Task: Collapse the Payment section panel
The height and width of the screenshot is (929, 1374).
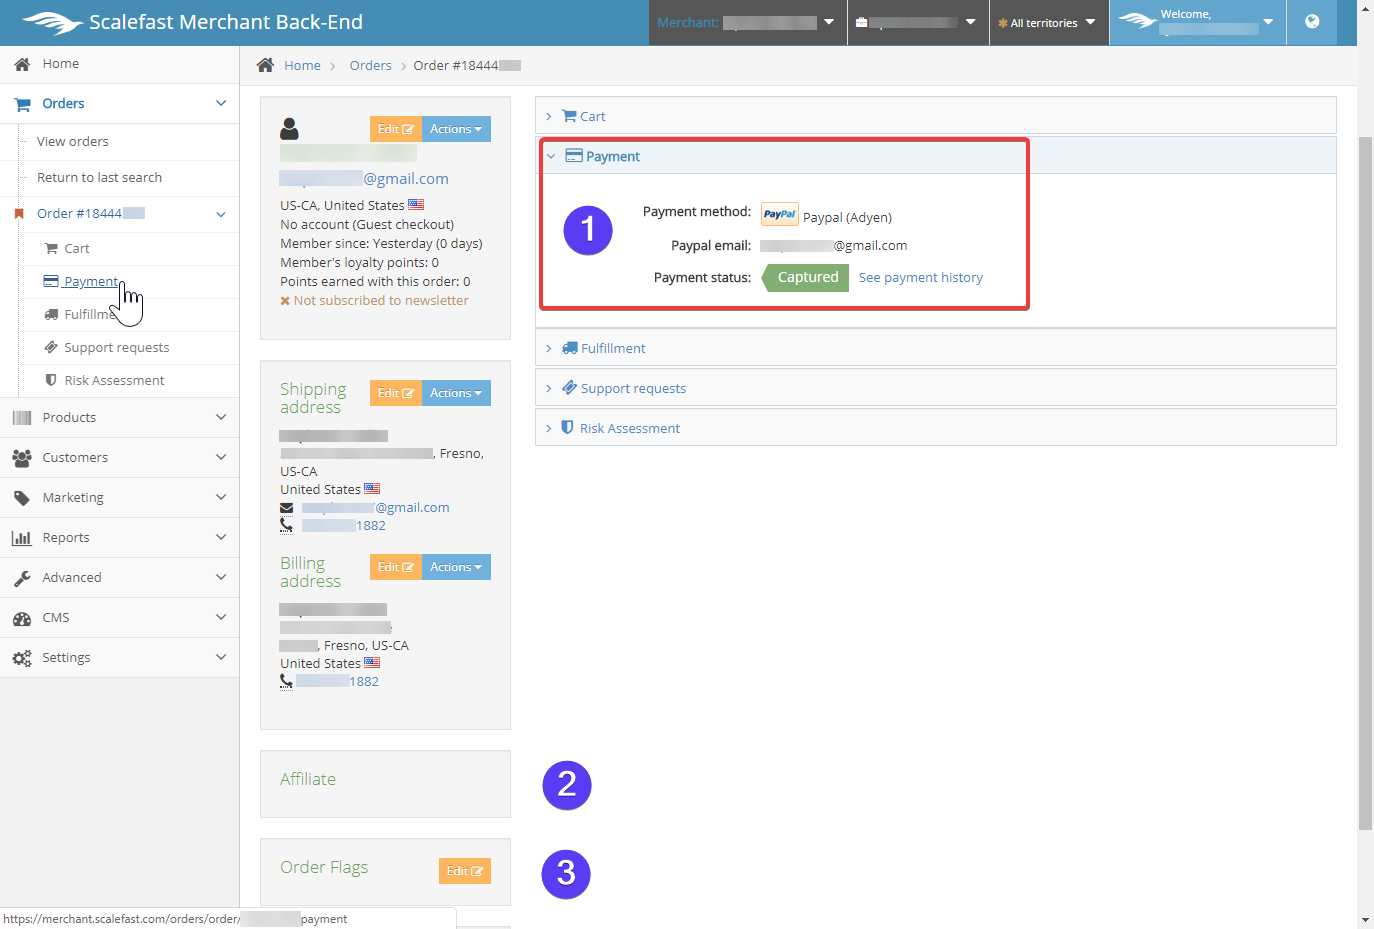Action: coord(612,156)
